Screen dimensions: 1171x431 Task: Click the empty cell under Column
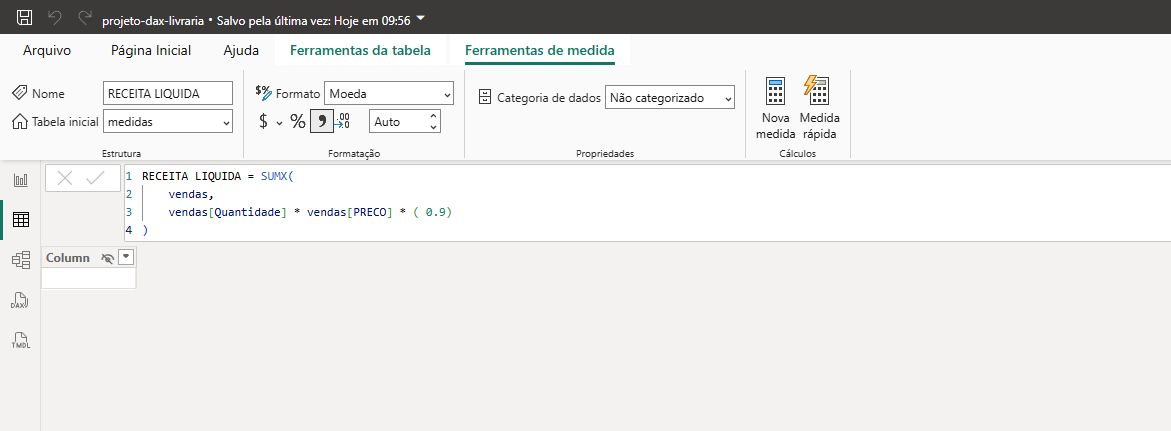[x=89, y=278]
